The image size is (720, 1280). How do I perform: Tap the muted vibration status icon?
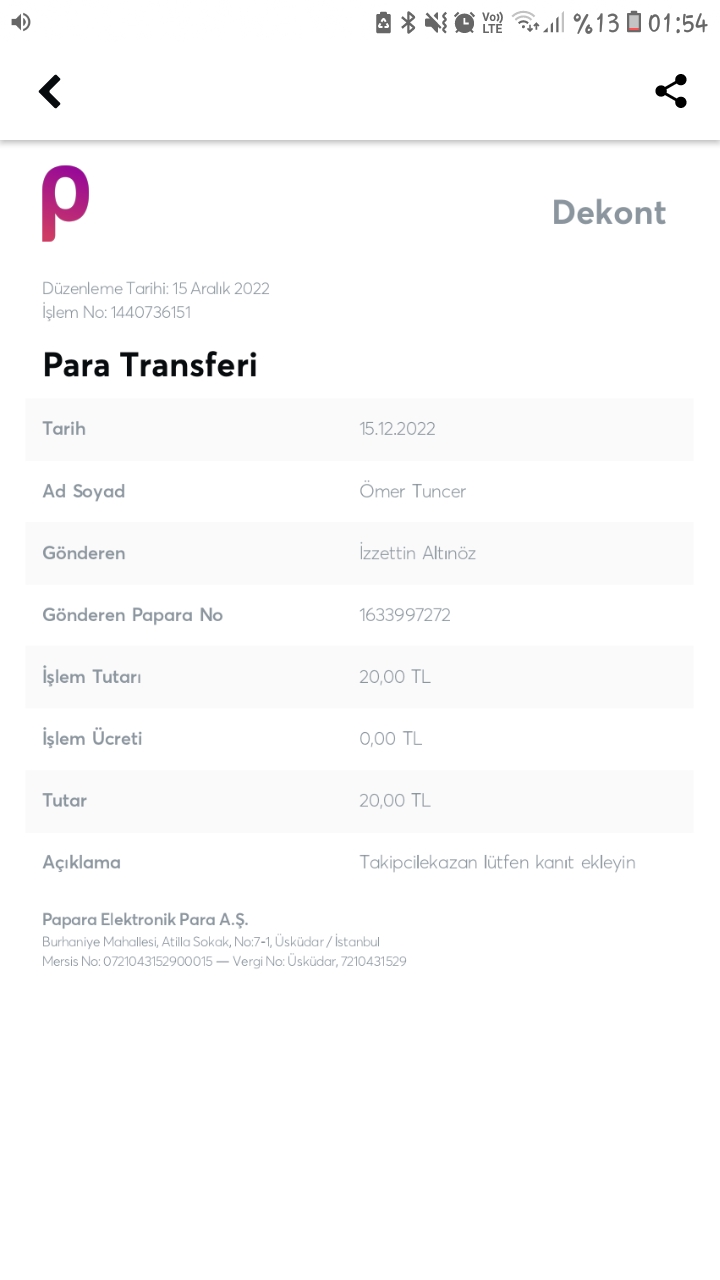tap(436, 22)
